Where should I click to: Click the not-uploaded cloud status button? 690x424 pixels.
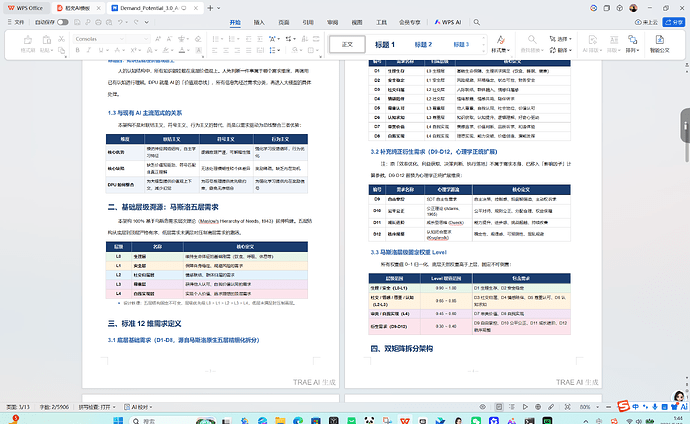click(x=646, y=22)
